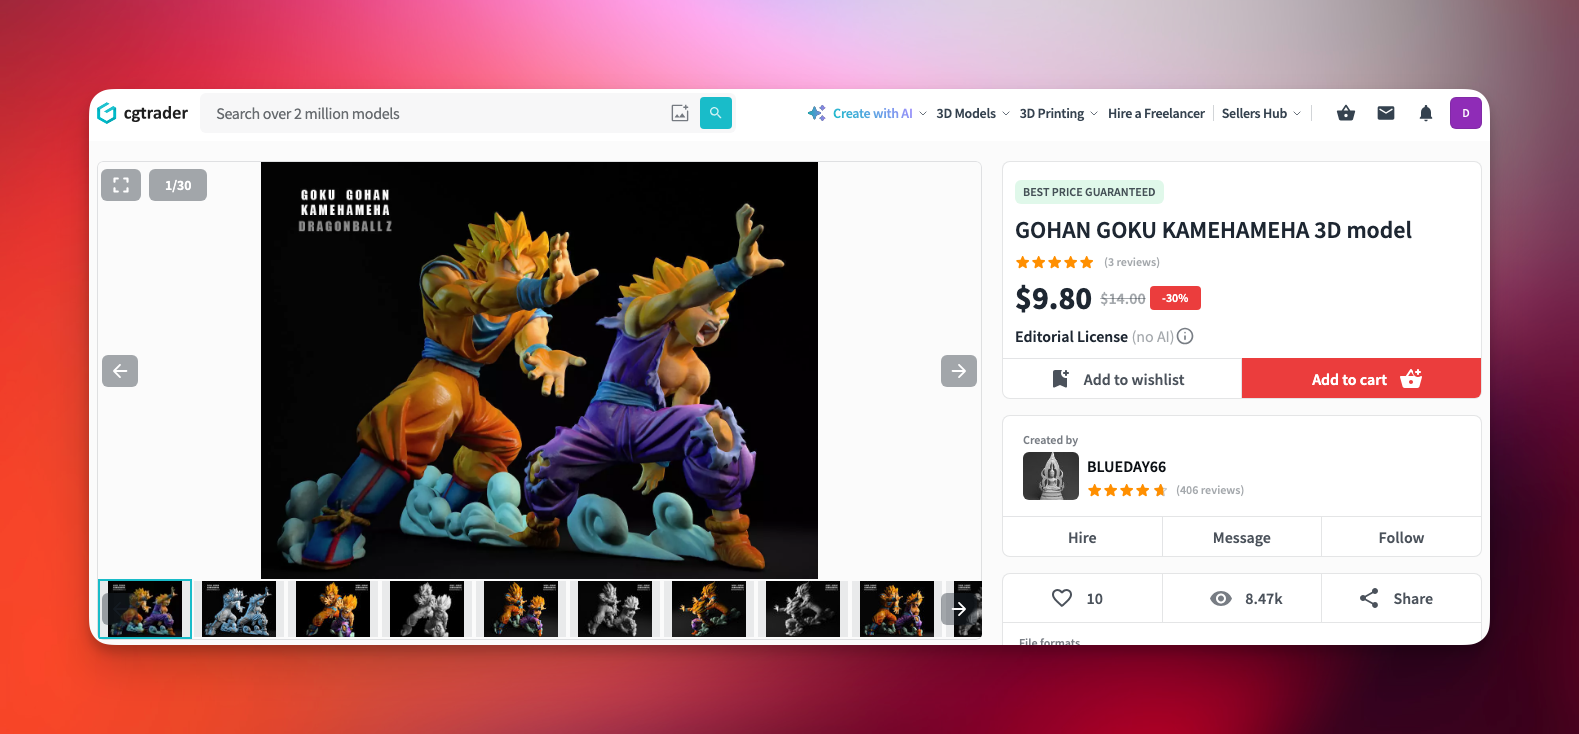Click the heart like icon

(1062, 598)
